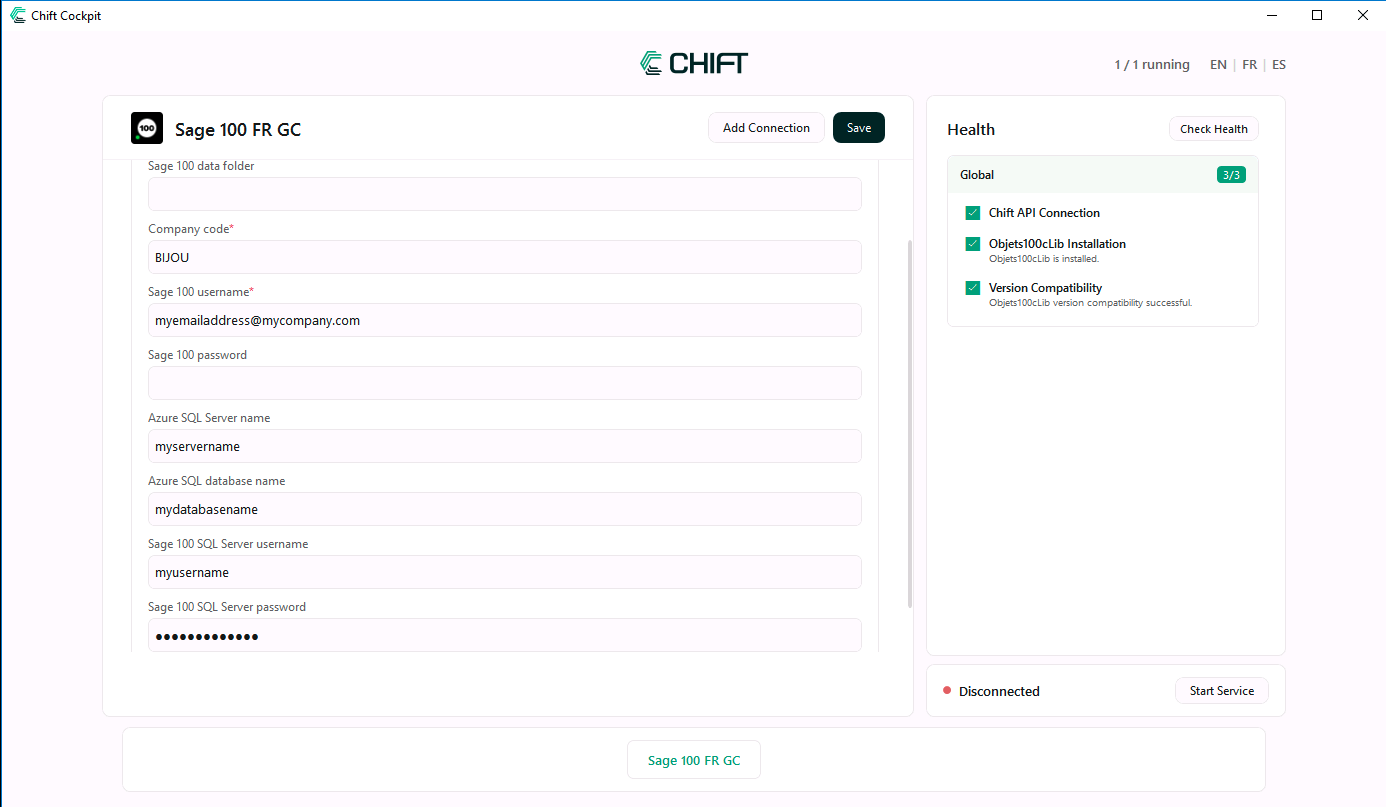Click the form's vertical scrollbar

click(909, 423)
